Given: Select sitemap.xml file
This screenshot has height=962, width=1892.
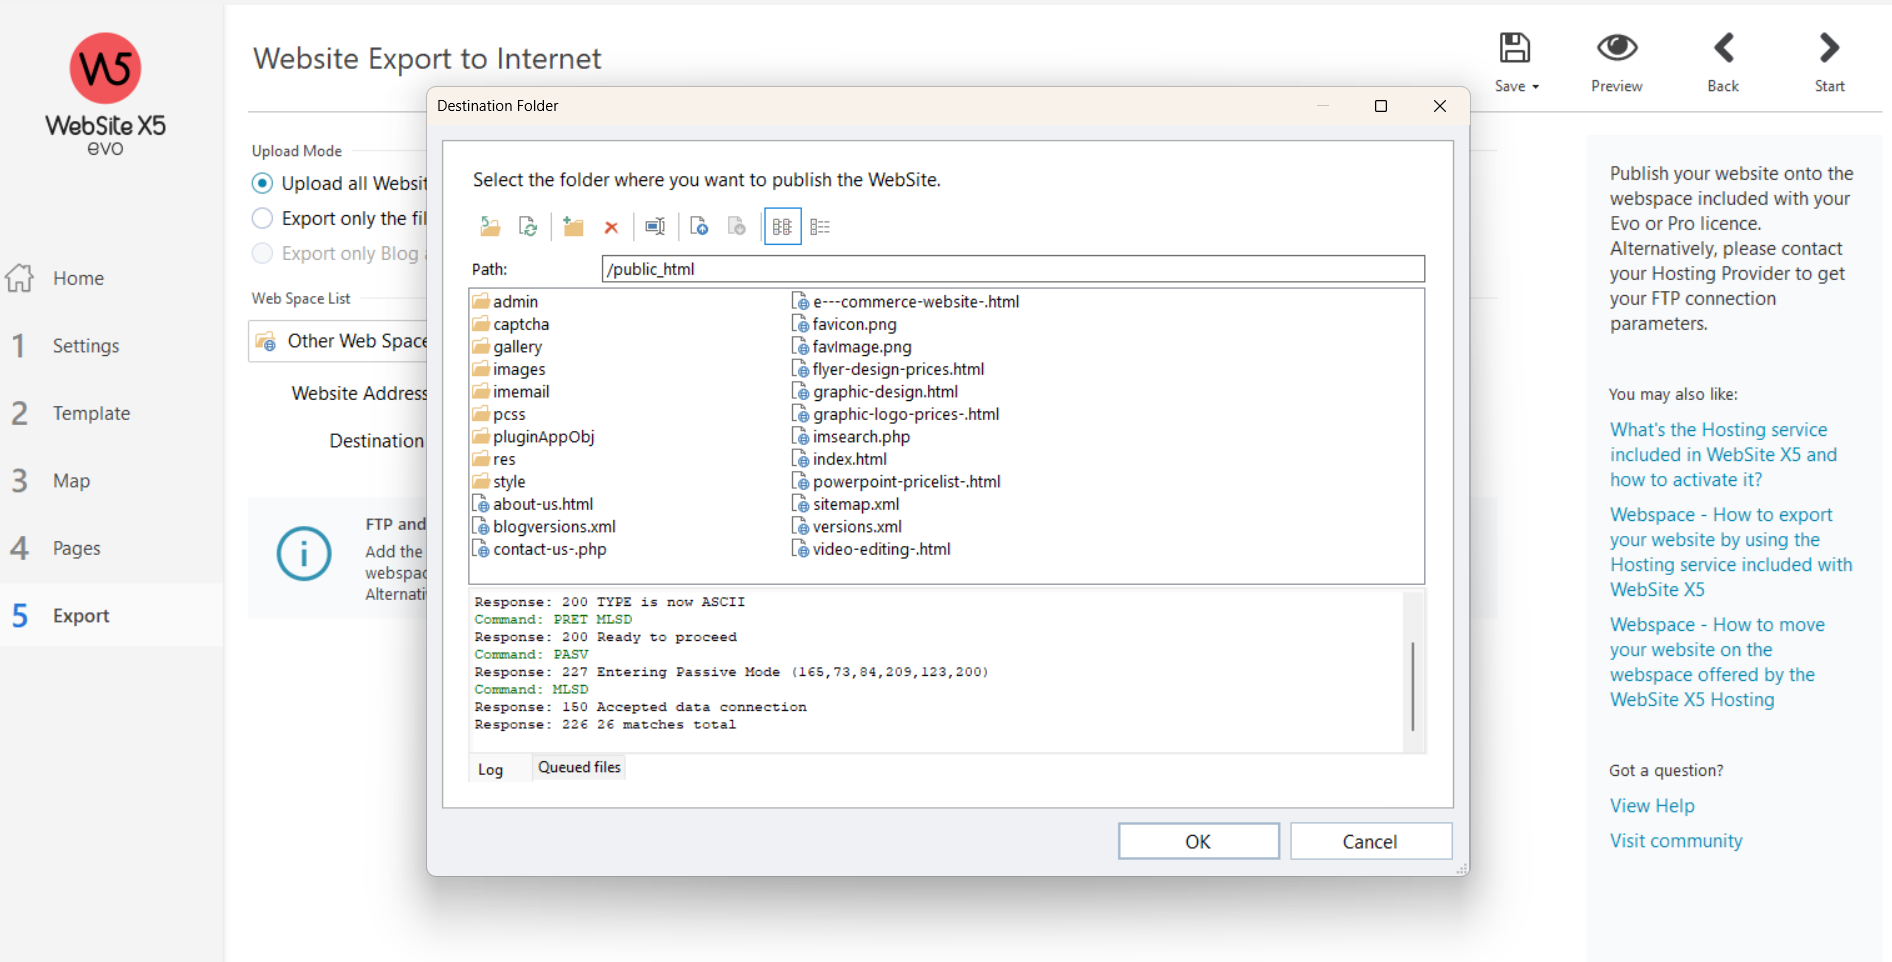Looking at the screenshot, I should pos(846,504).
